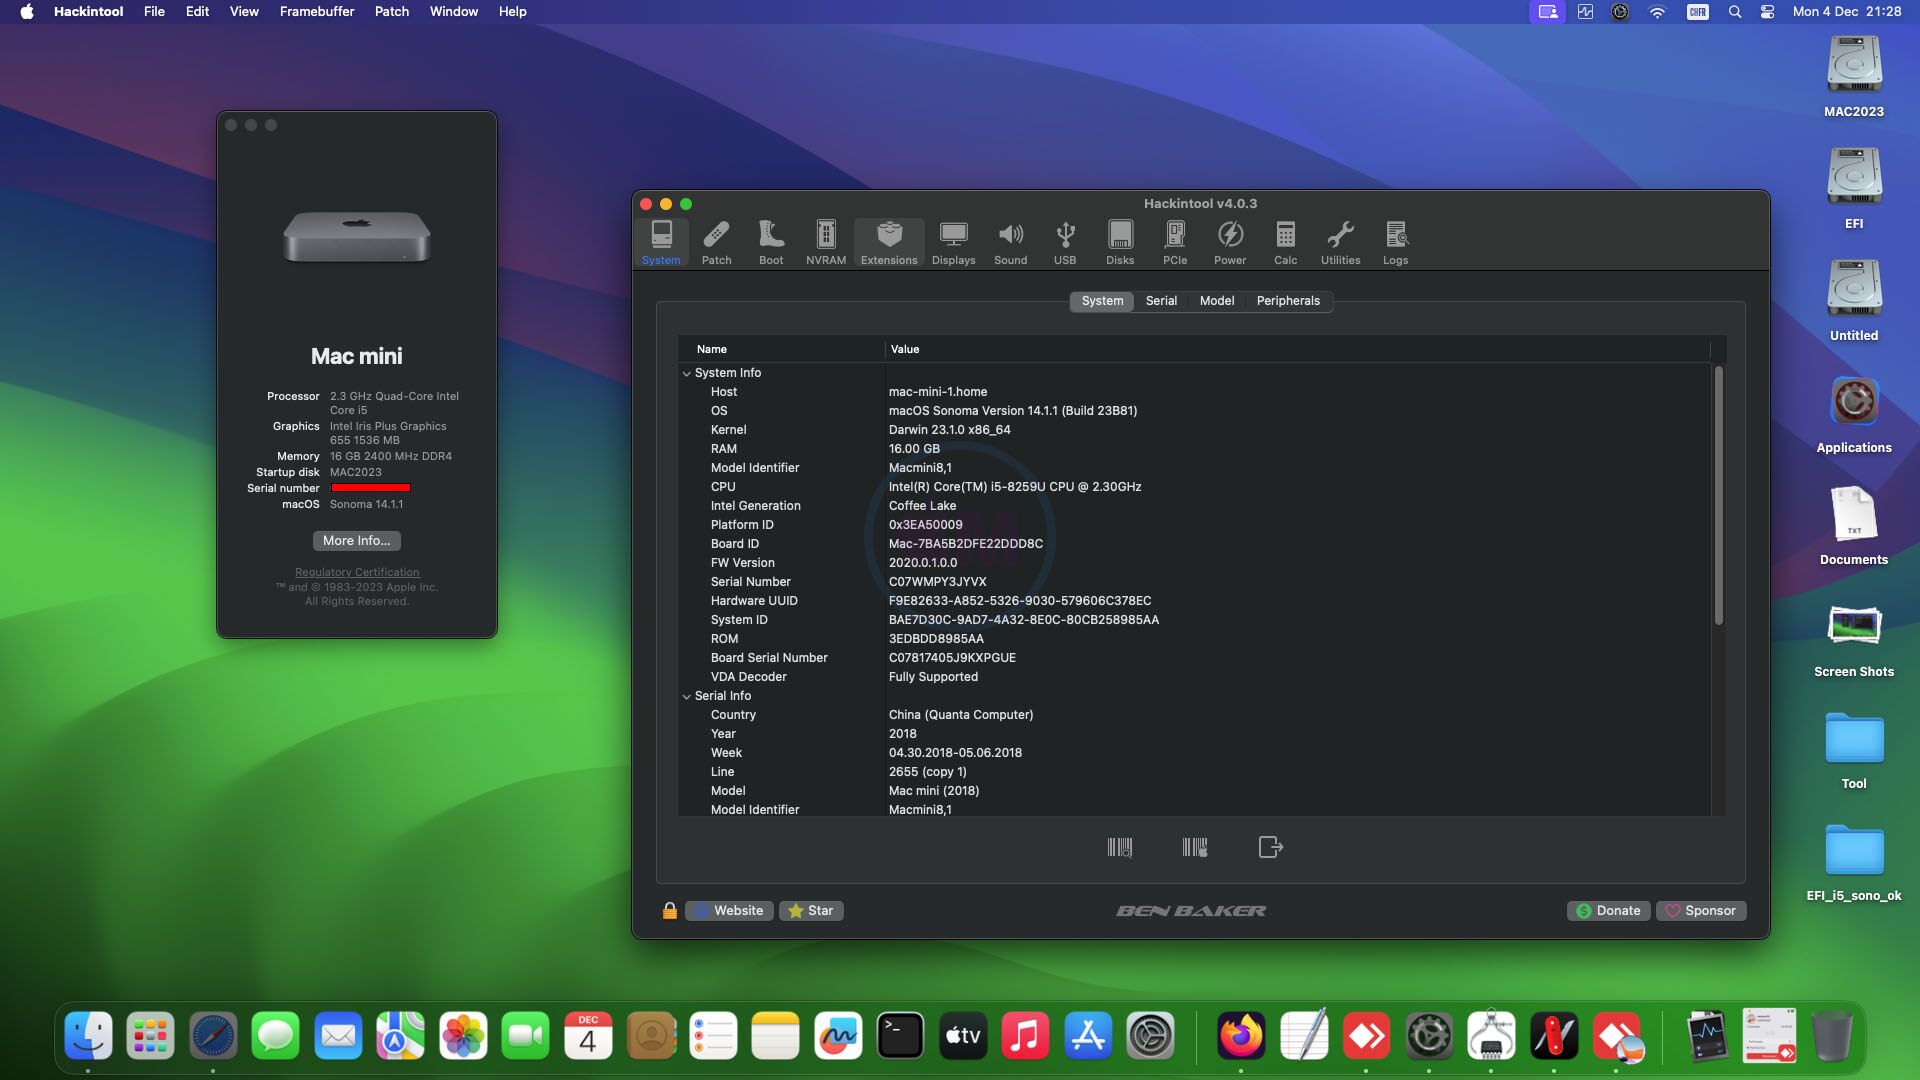Image resolution: width=1920 pixels, height=1080 pixels.
Task: Open the Boot toolbar section
Action: click(771, 243)
